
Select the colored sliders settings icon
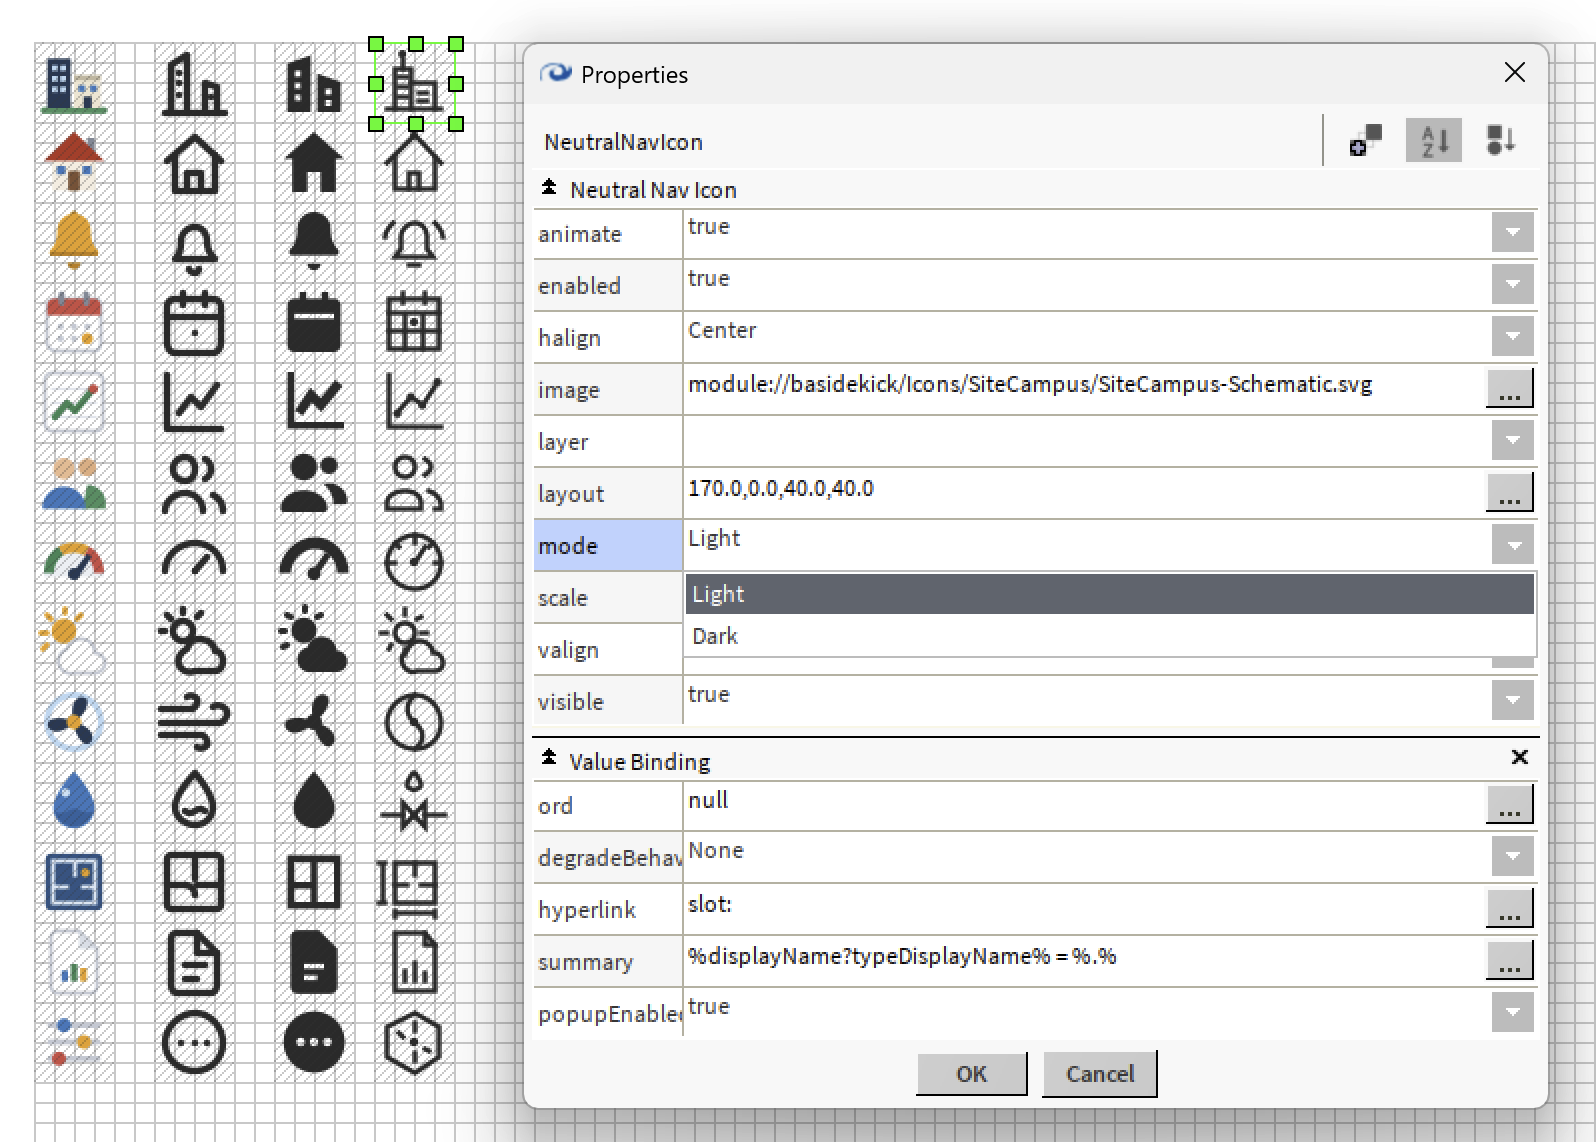[74, 1041]
